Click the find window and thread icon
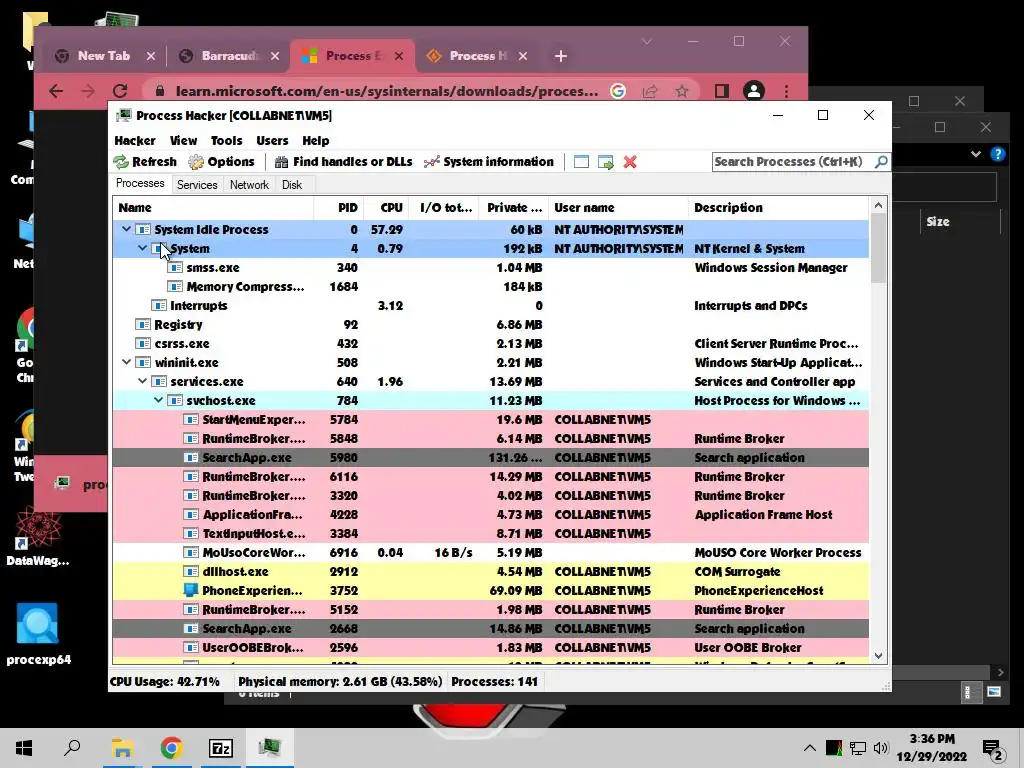 pos(606,162)
